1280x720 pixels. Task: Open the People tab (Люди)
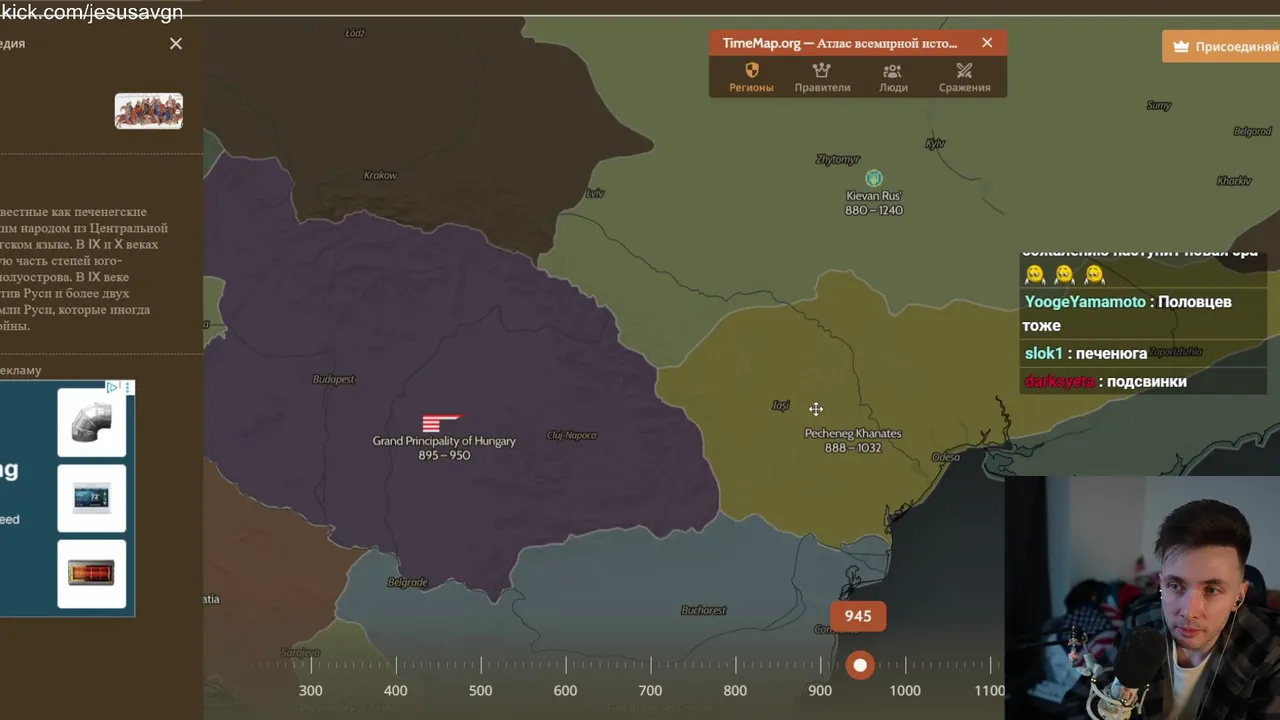[893, 77]
